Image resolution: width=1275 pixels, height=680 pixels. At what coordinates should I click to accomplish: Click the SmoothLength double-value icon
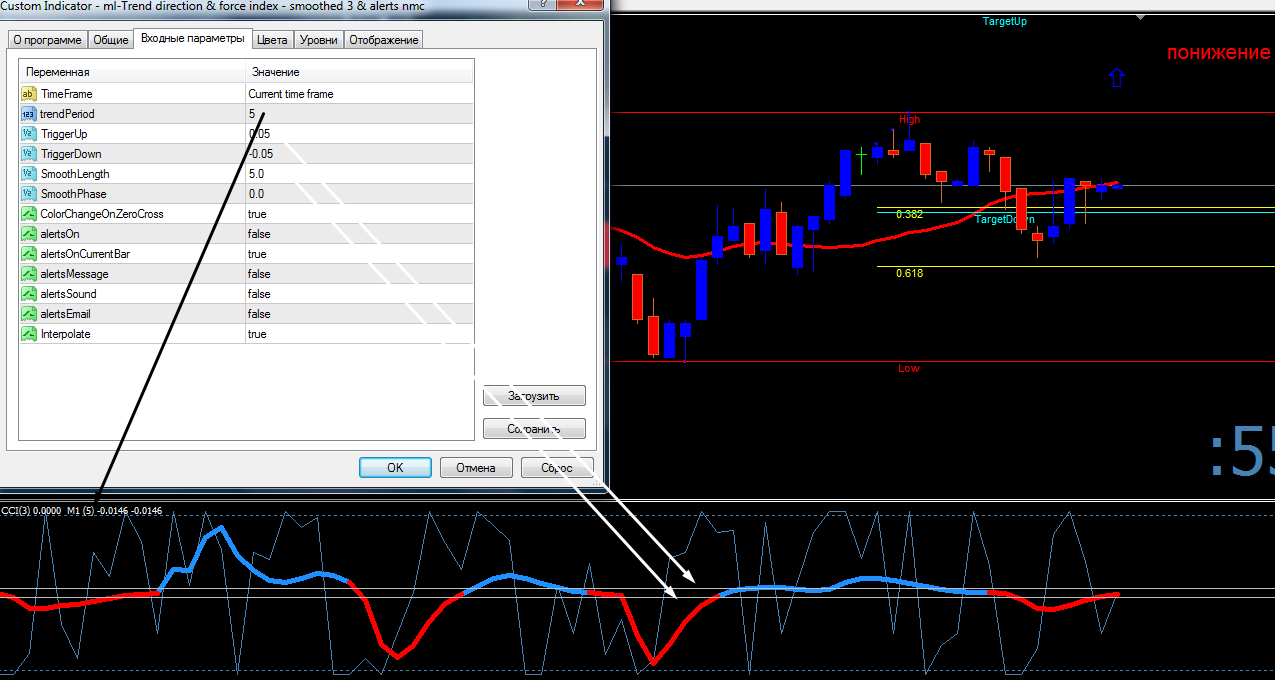28,174
